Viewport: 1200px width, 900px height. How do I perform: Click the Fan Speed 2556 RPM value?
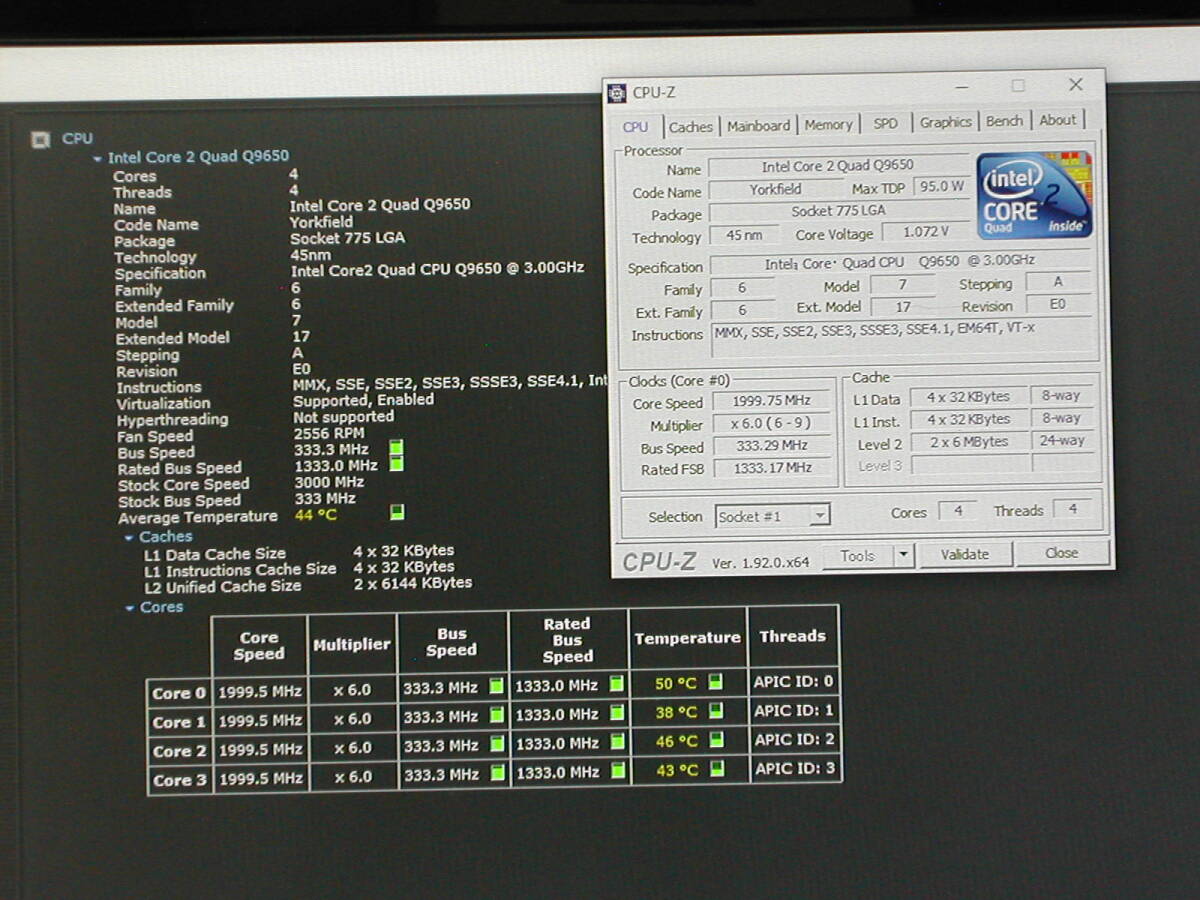328,434
